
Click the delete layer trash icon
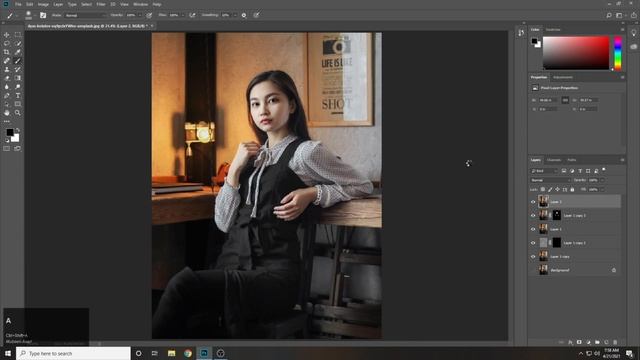point(615,342)
